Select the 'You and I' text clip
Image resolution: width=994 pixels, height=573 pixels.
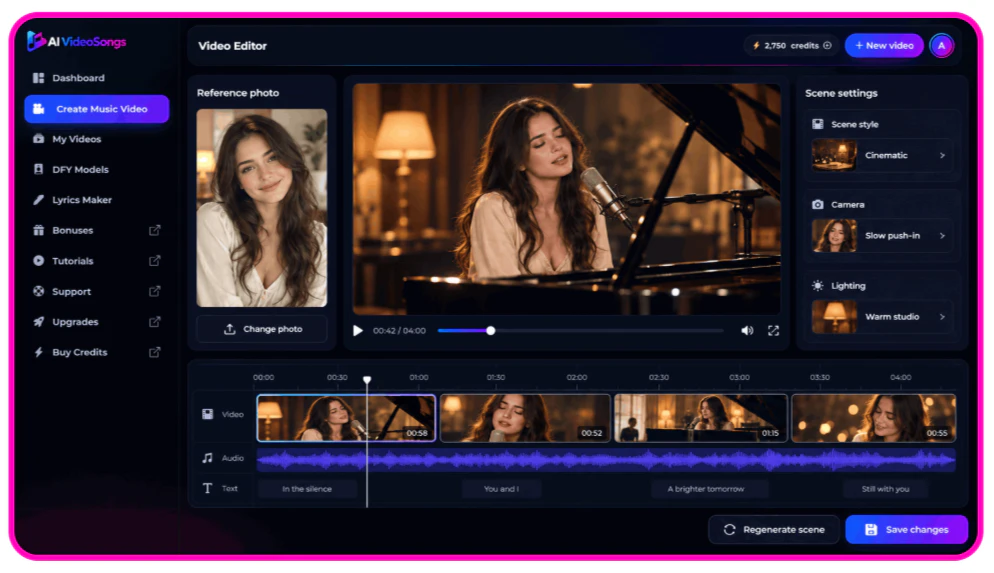point(501,489)
